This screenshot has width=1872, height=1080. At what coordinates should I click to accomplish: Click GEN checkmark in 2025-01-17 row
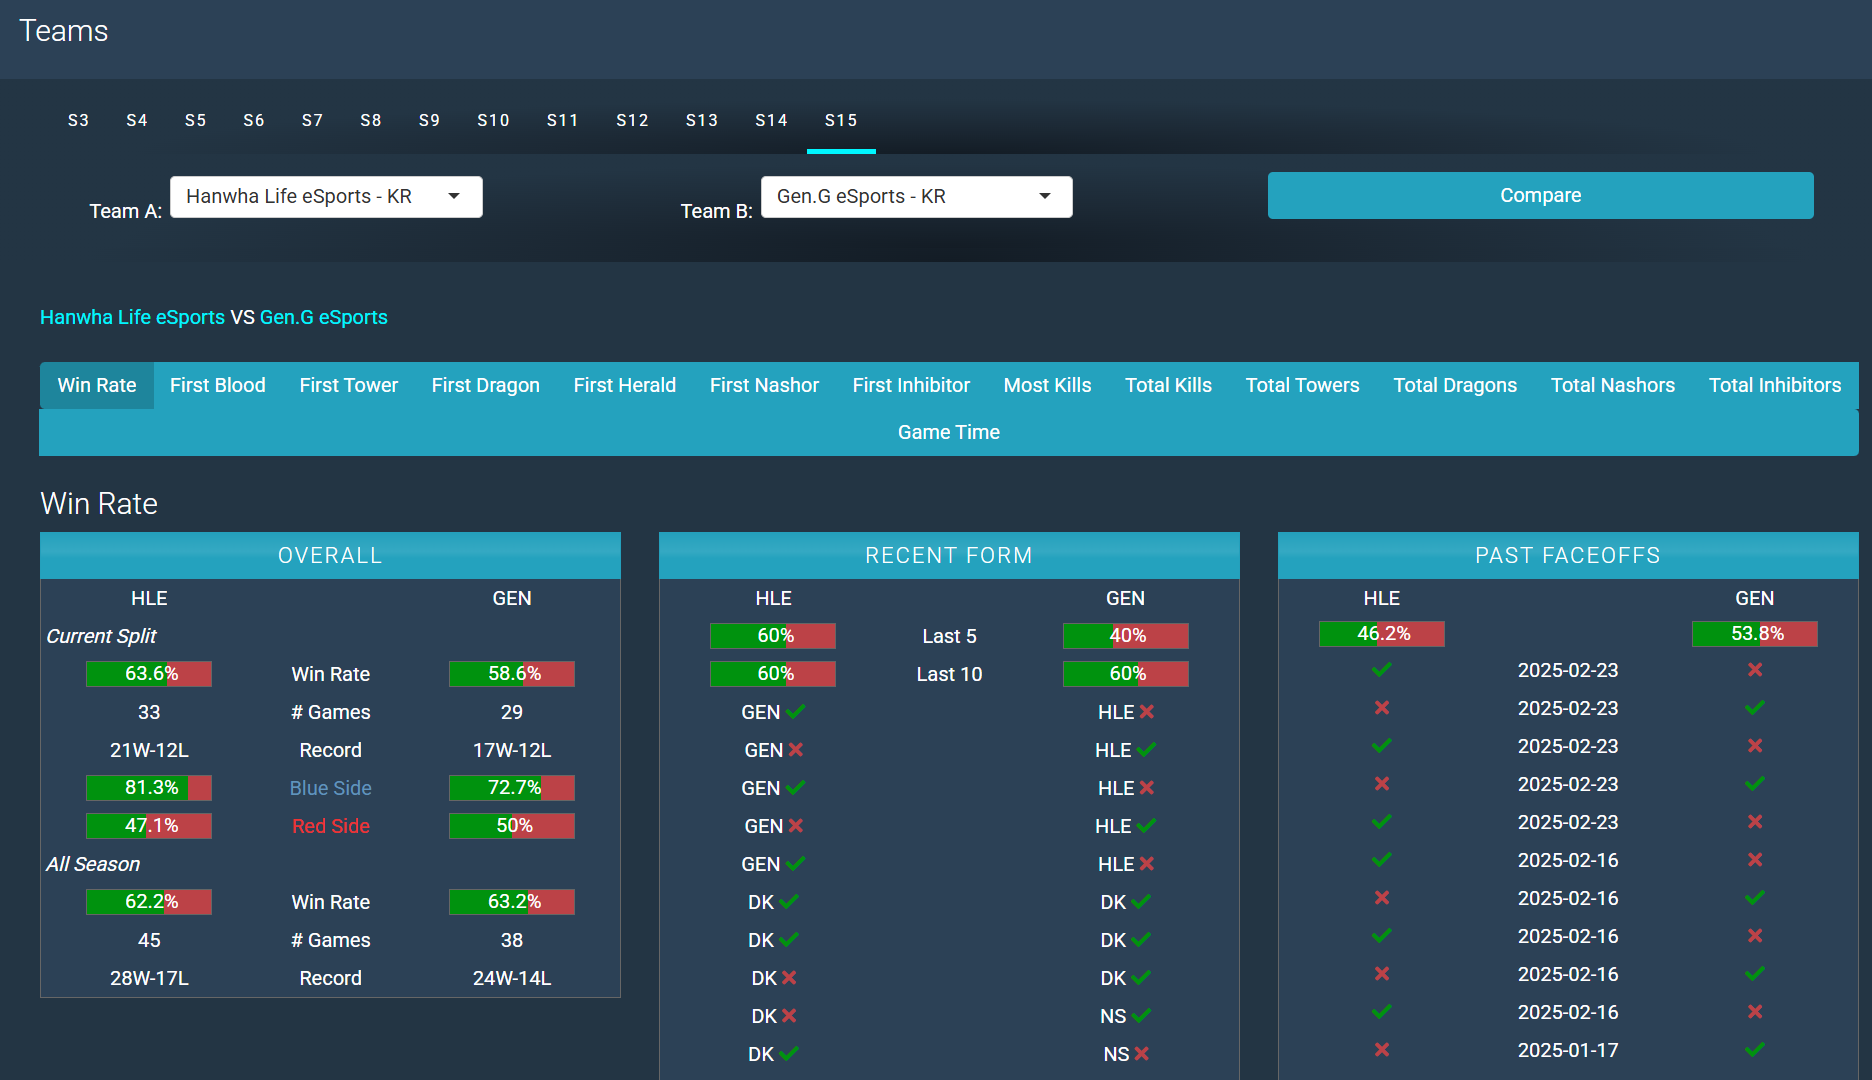1755,1050
